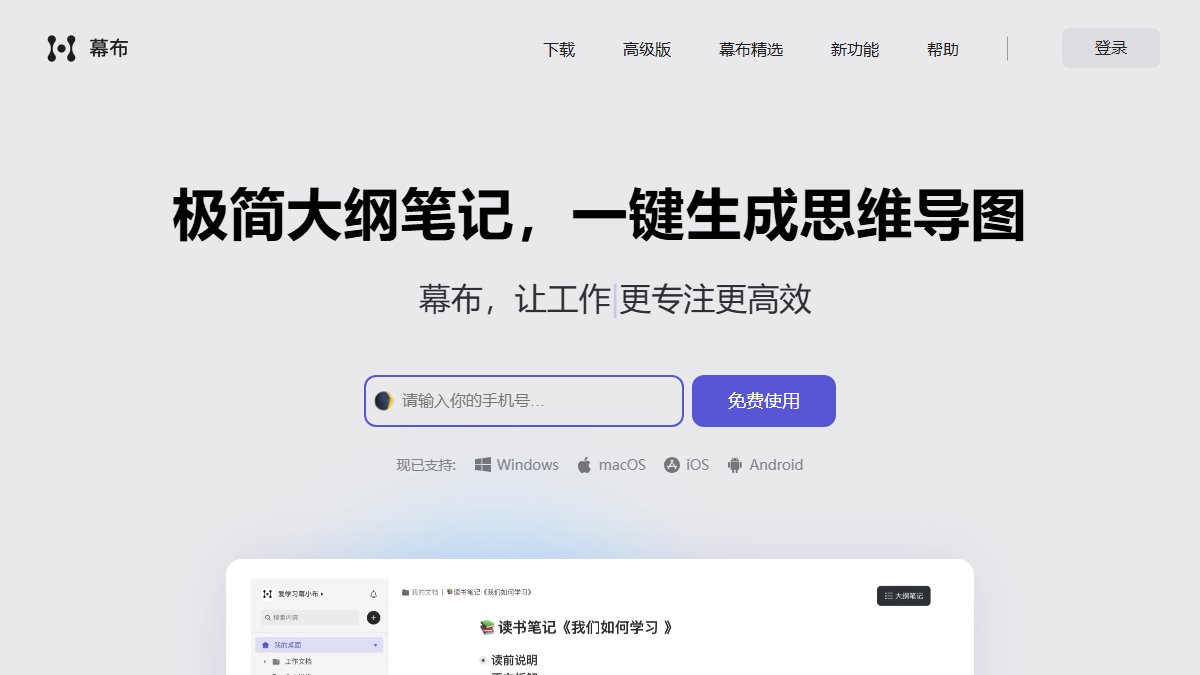Open the 高级版 page
Image resolution: width=1200 pixels, height=675 pixels.
(x=647, y=49)
